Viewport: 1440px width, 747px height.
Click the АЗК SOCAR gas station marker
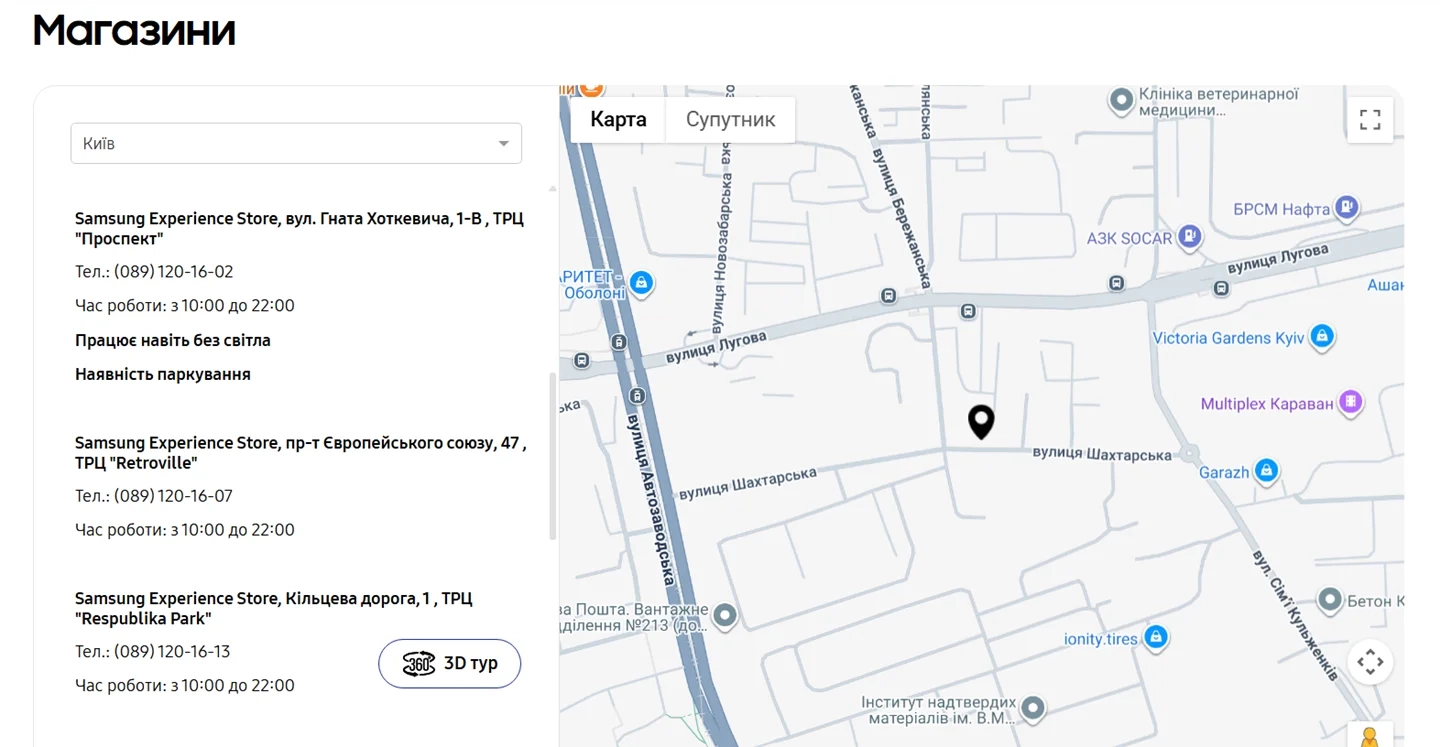1189,237
